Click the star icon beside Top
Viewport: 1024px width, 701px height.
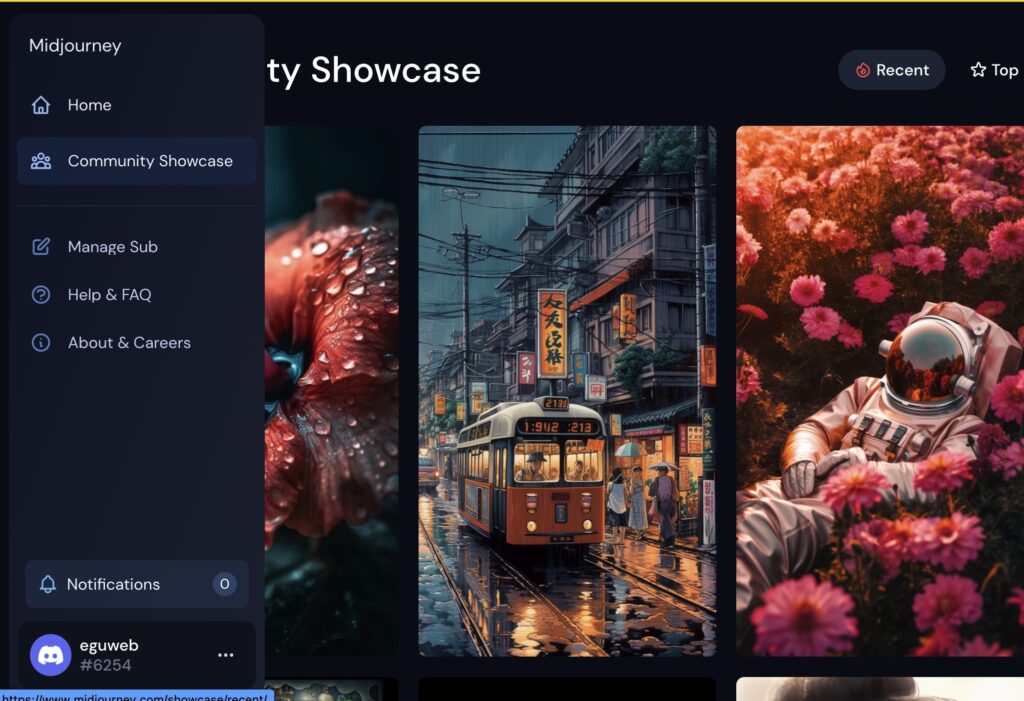coord(978,70)
